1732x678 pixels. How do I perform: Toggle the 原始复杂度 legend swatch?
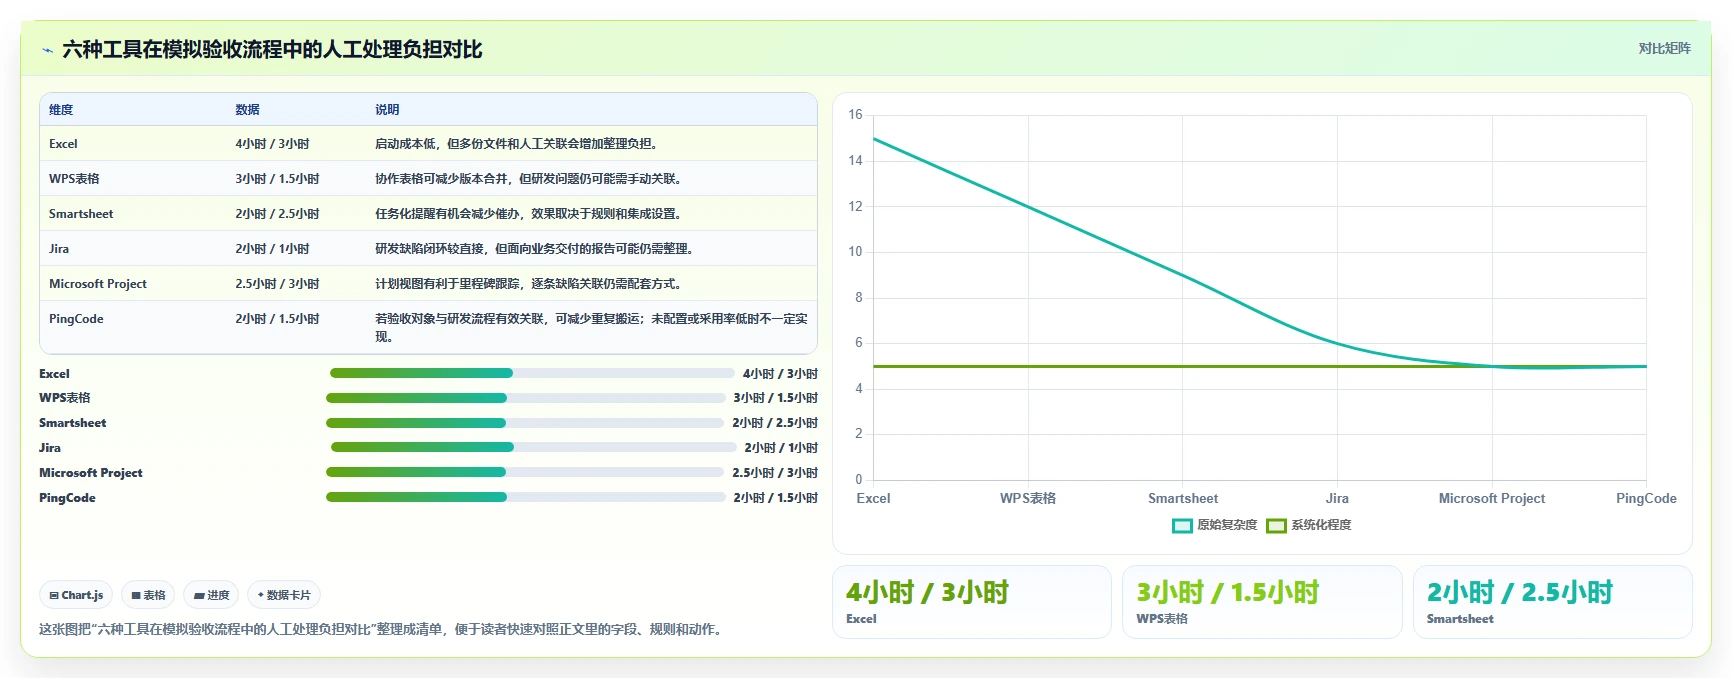[x=1182, y=525]
